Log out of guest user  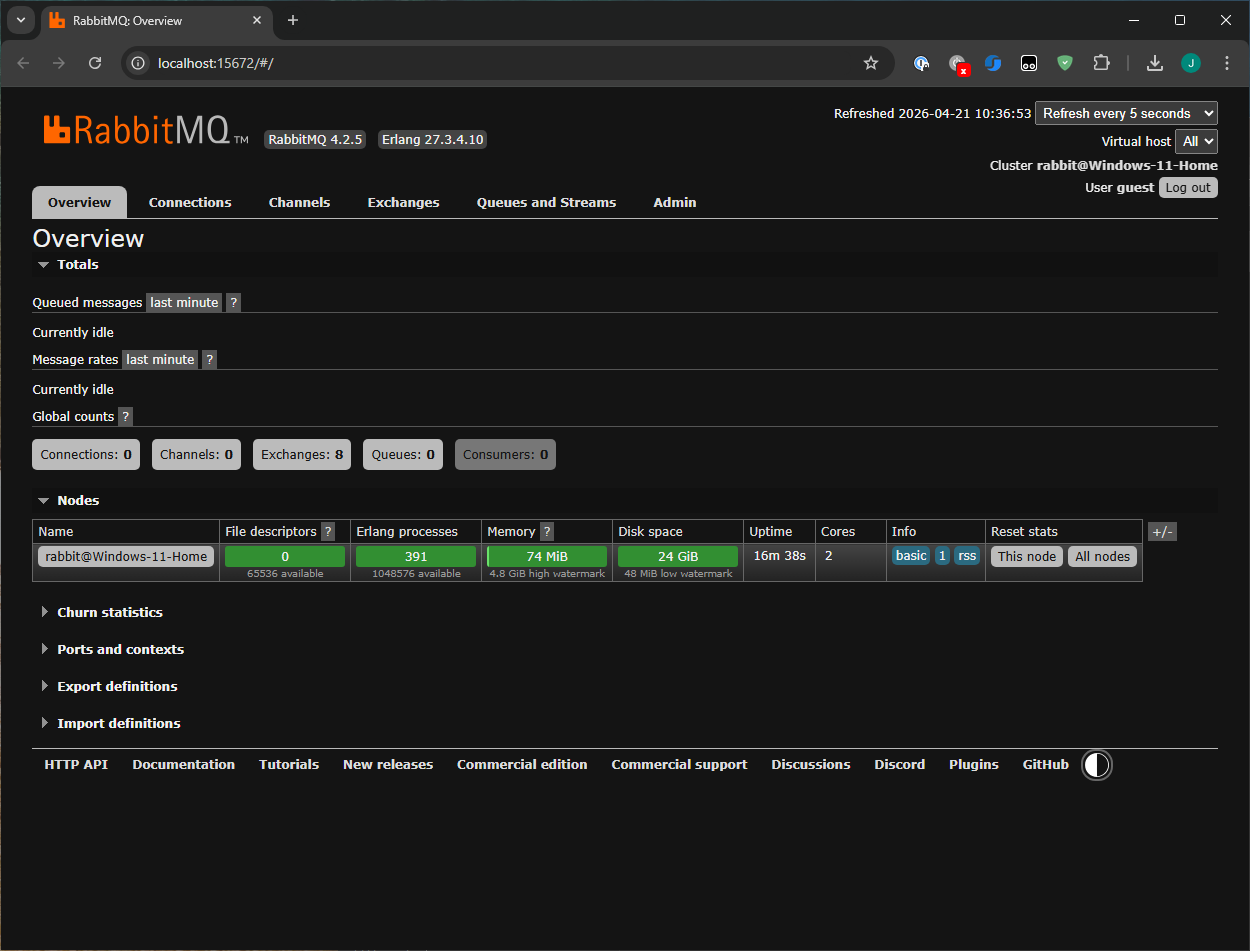click(1188, 187)
